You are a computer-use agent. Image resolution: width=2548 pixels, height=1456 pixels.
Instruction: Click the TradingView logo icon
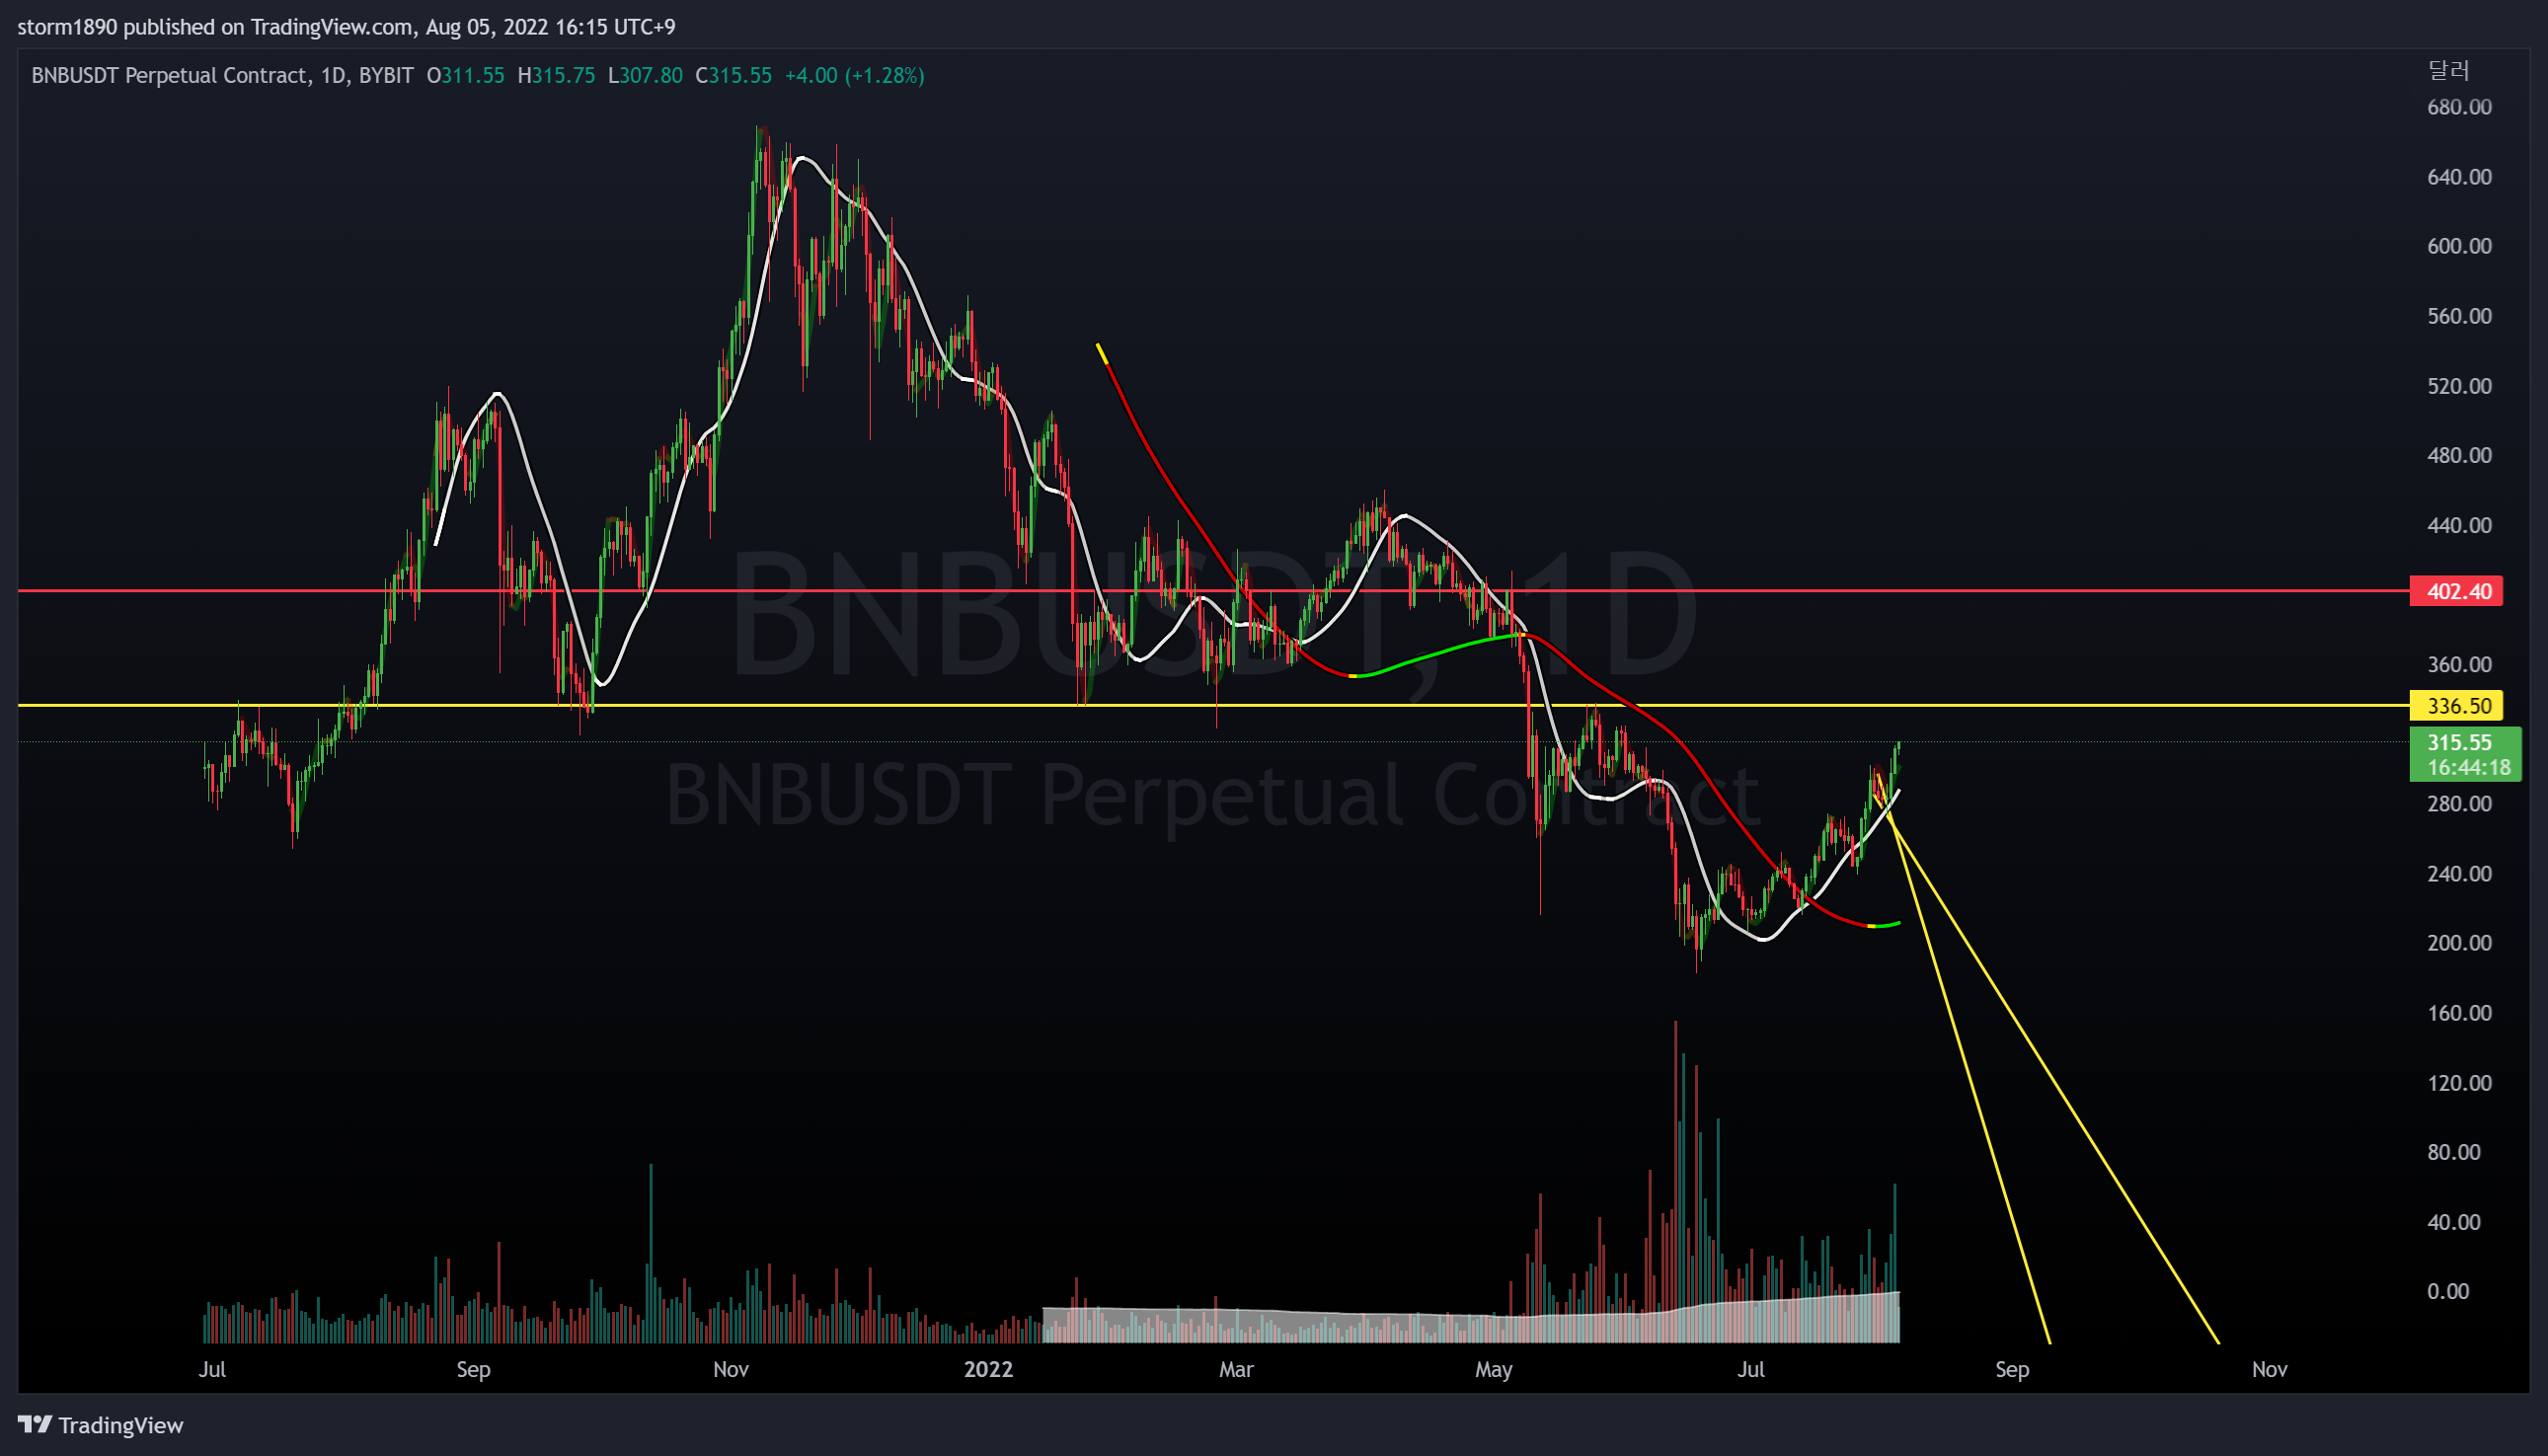point(35,1424)
